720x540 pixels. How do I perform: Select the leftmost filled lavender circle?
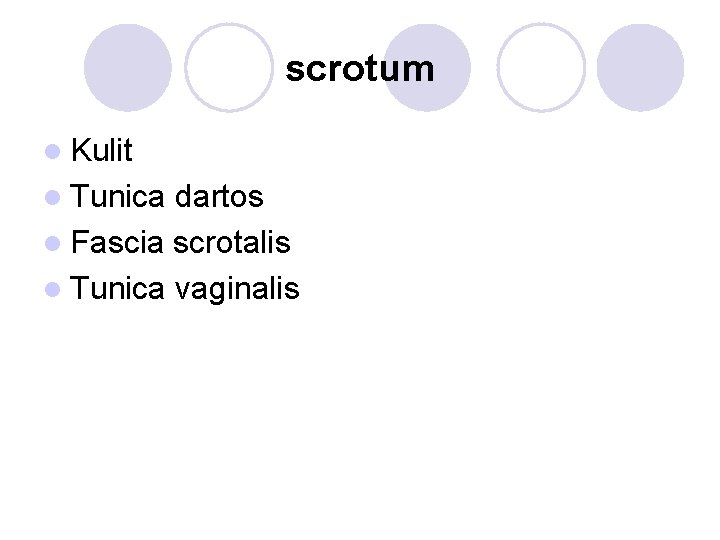pos(128,68)
